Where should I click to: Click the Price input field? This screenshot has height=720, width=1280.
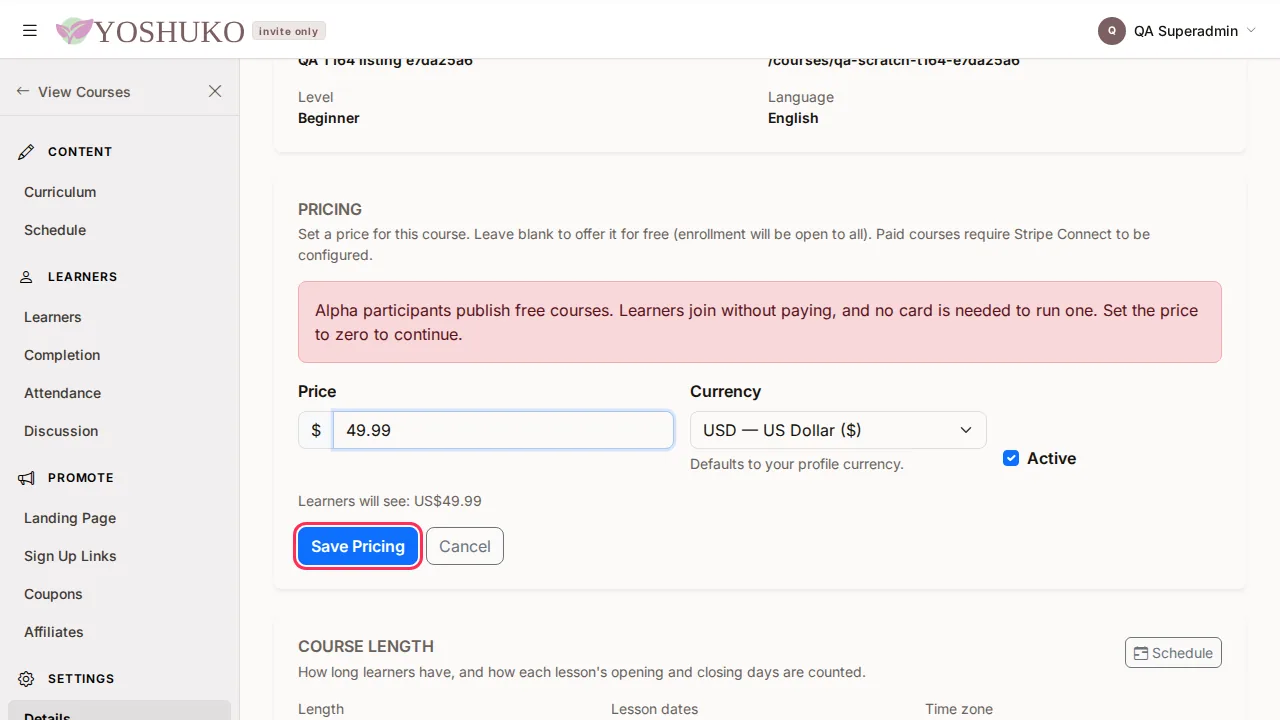(503, 430)
